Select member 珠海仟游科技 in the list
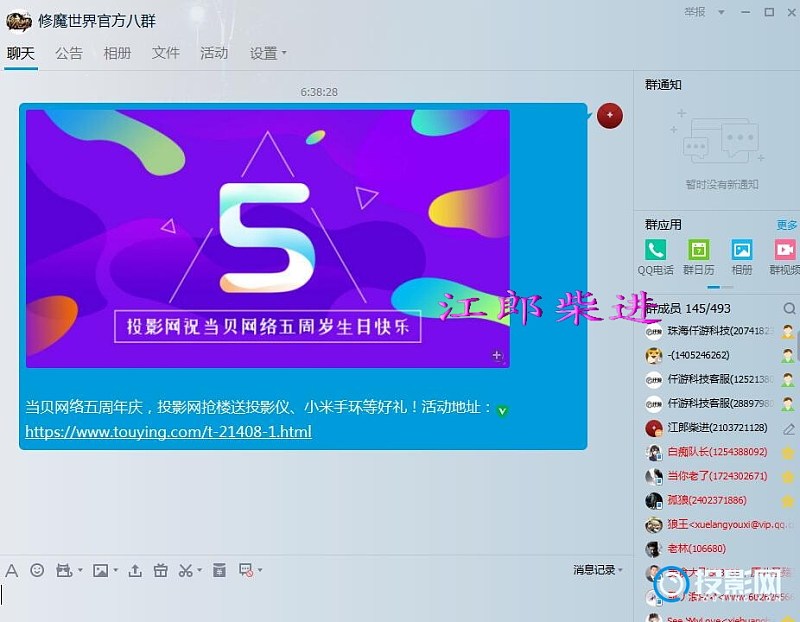This screenshot has height=622, width=800. point(719,332)
